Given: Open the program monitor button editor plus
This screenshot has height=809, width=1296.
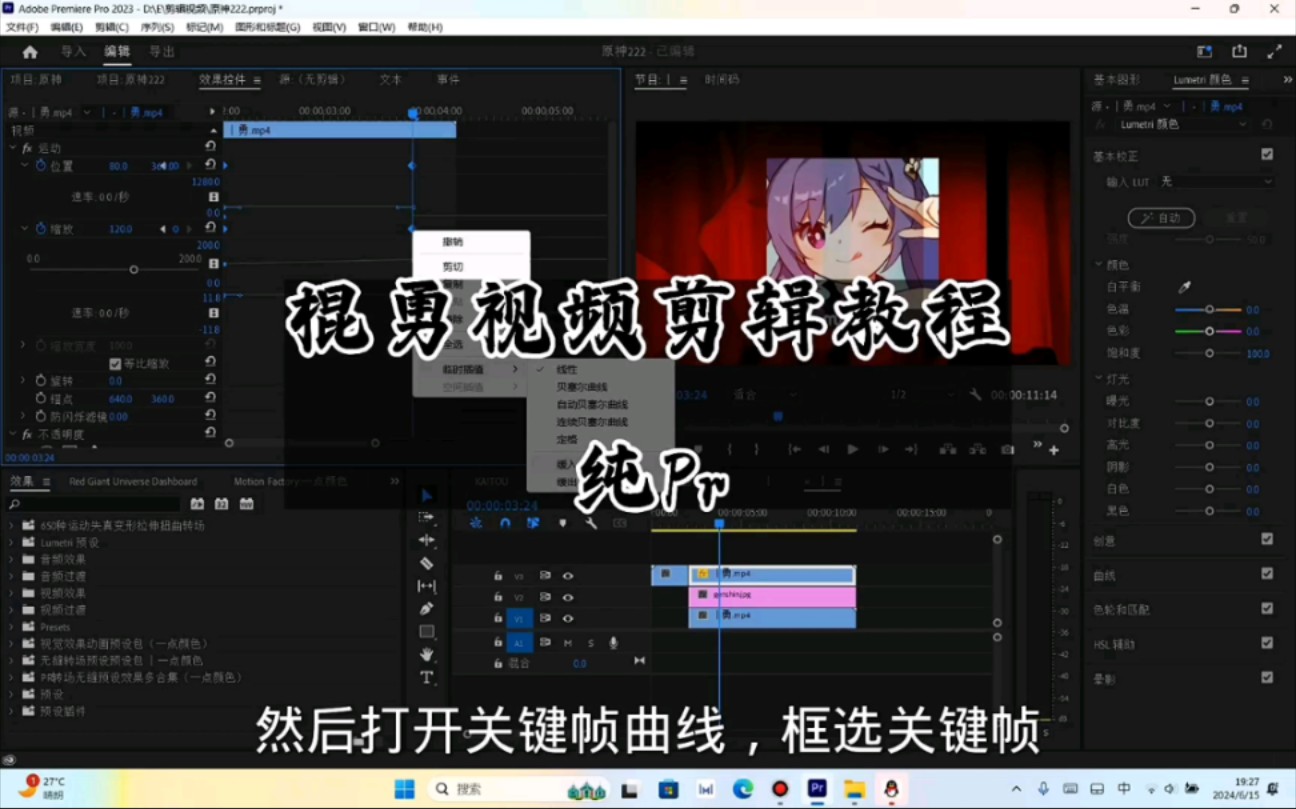Looking at the screenshot, I should (1054, 451).
